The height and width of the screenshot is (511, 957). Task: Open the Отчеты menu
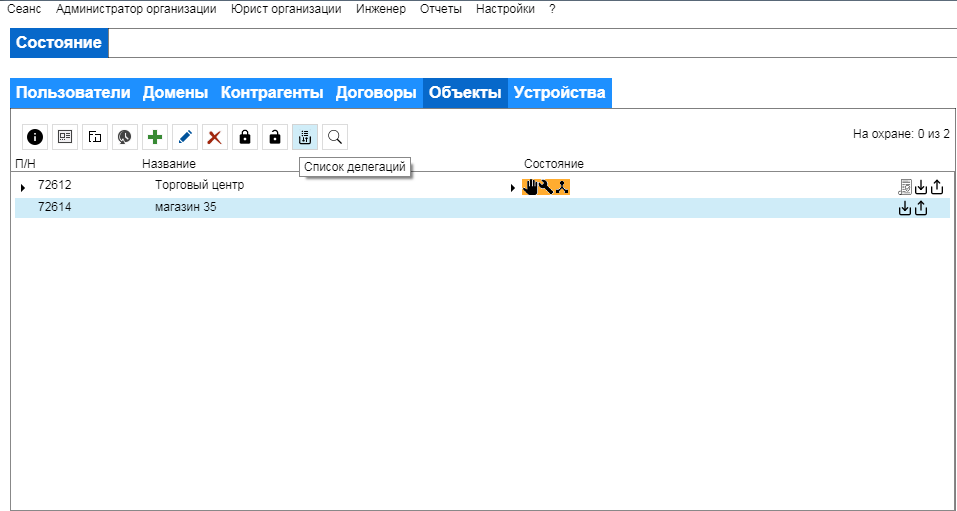click(x=441, y=9)
